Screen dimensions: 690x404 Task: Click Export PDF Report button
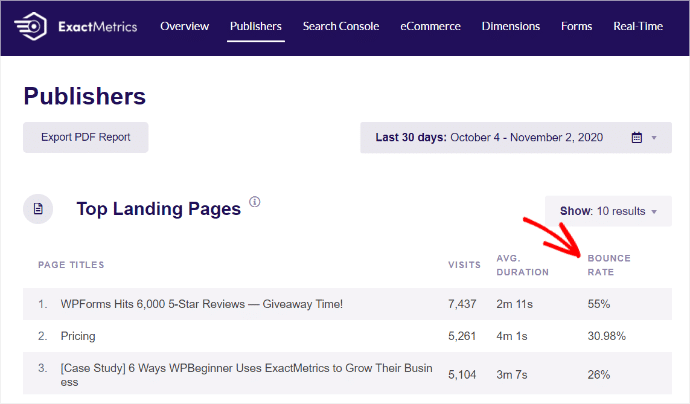[x=86, y=137]
